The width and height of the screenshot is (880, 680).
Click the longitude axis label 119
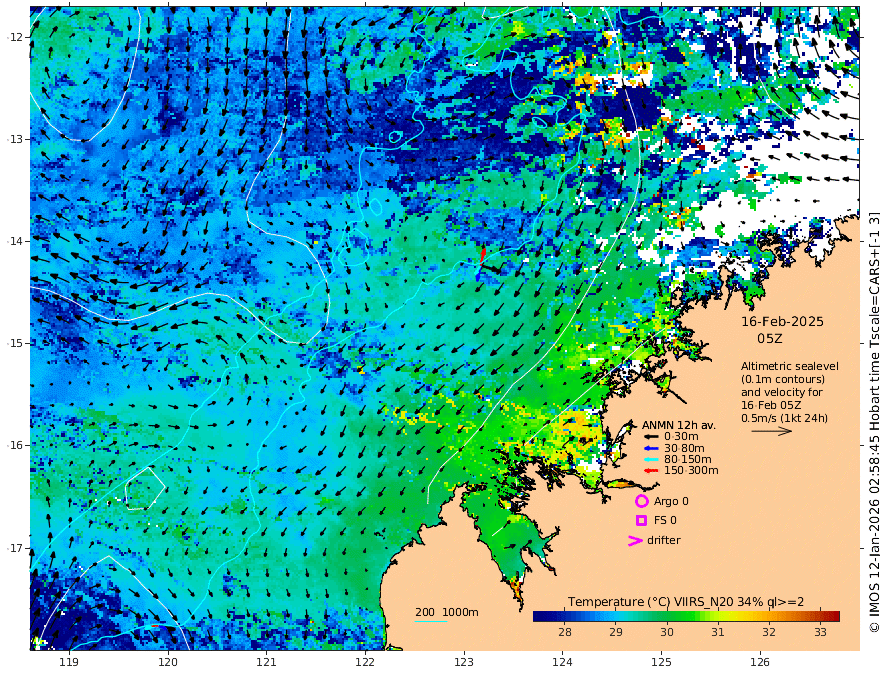tap(69, 663)
